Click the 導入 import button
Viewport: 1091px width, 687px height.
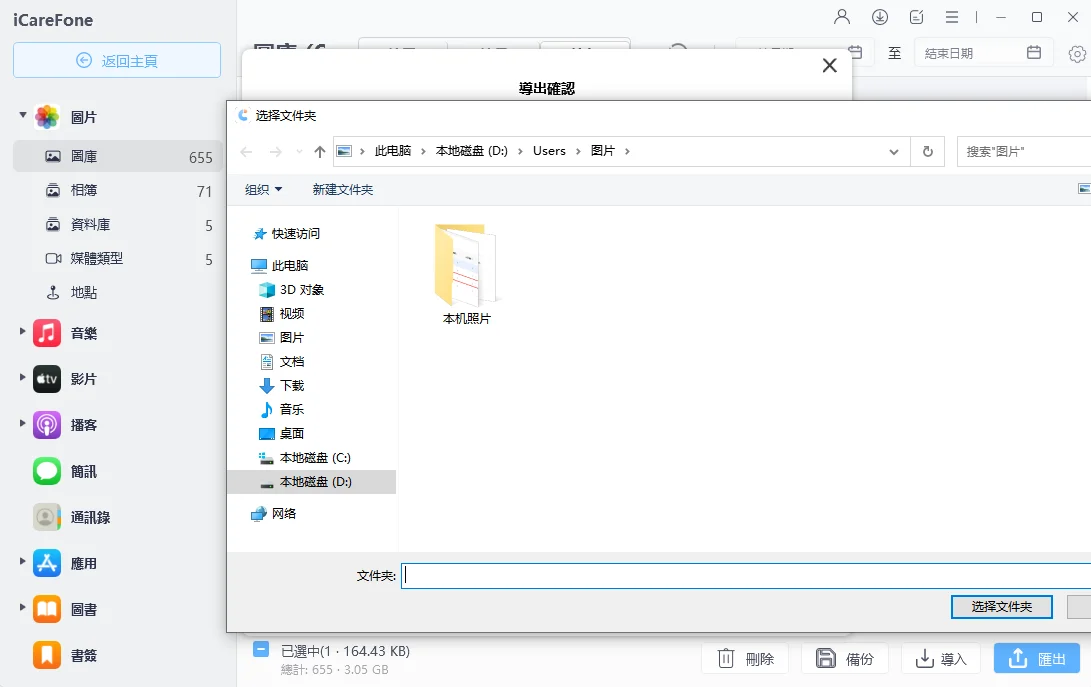coord(941,658)
